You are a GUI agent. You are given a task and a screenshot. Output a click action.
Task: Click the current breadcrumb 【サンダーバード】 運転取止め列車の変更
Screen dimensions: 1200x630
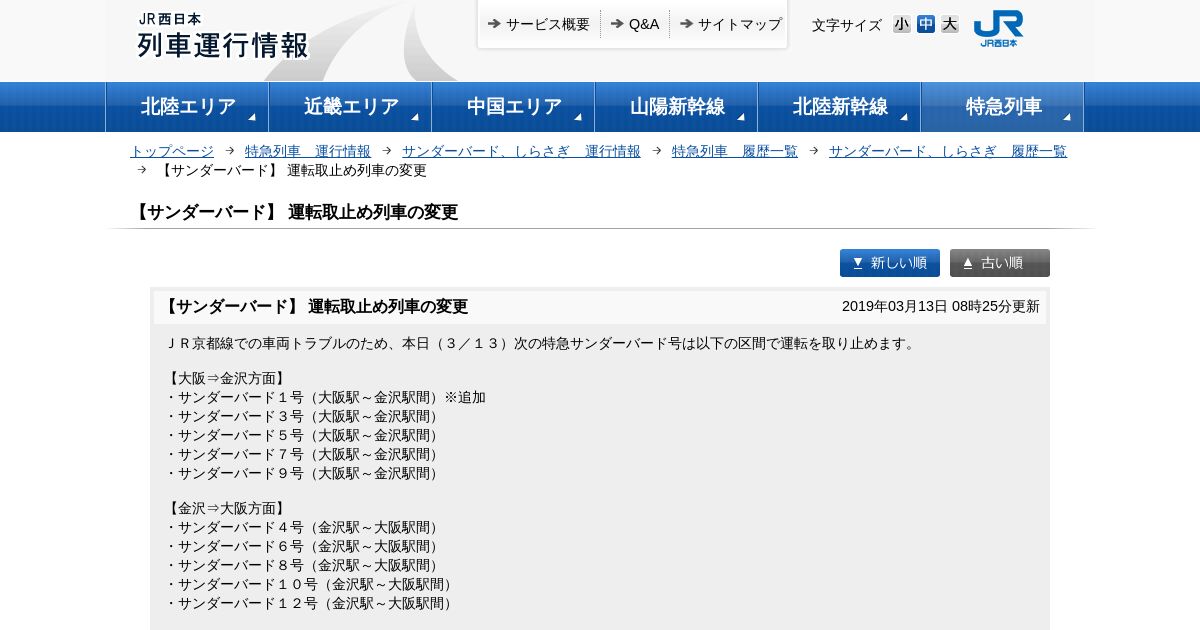click(x=291, y=170)
